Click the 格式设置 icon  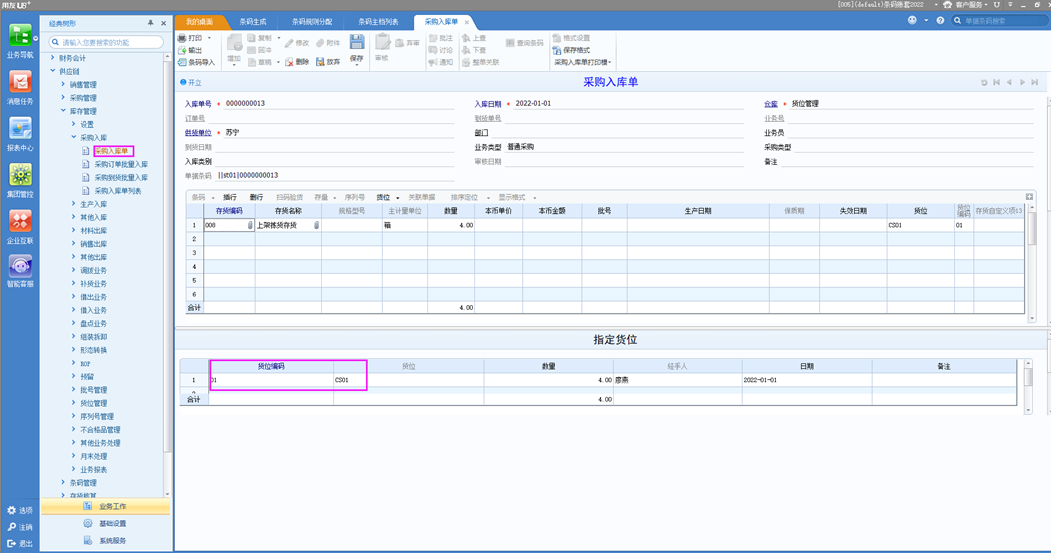click(x=556, y=38)
